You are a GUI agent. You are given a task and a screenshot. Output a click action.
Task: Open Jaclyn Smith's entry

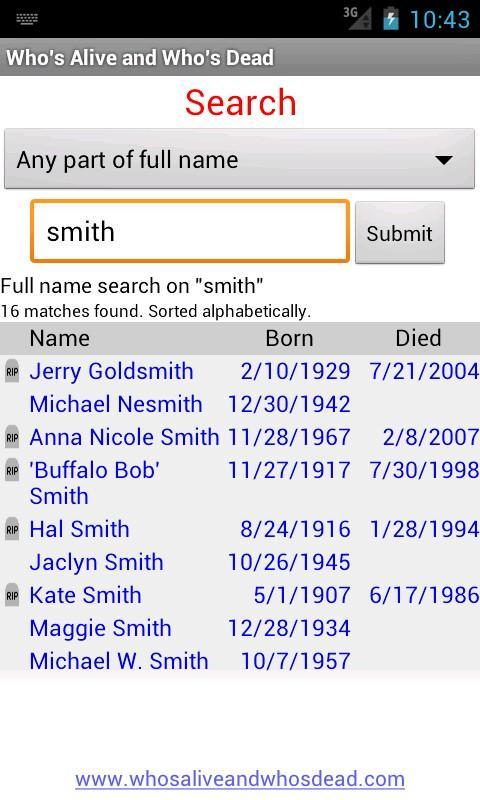(96, 562)
